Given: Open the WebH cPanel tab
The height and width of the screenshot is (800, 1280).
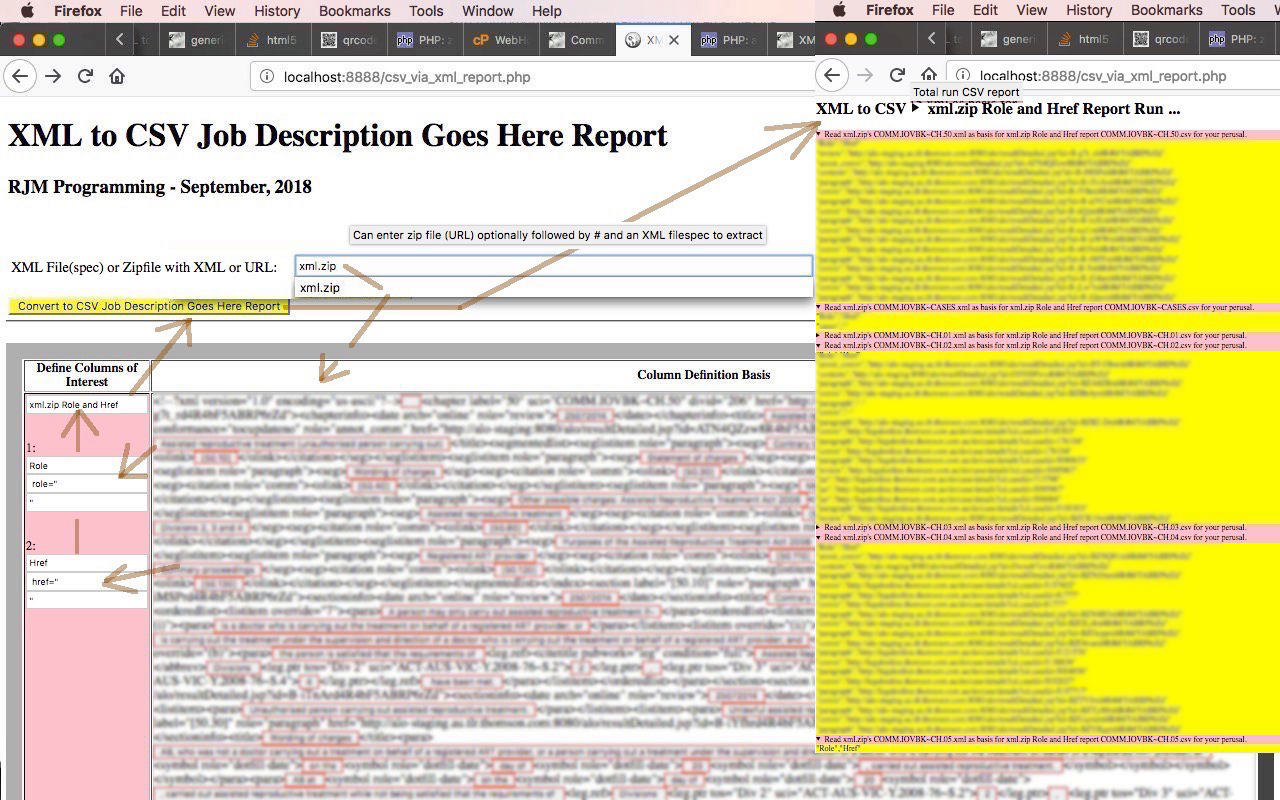Looking at the screenshot, I should tap(501, 40).
